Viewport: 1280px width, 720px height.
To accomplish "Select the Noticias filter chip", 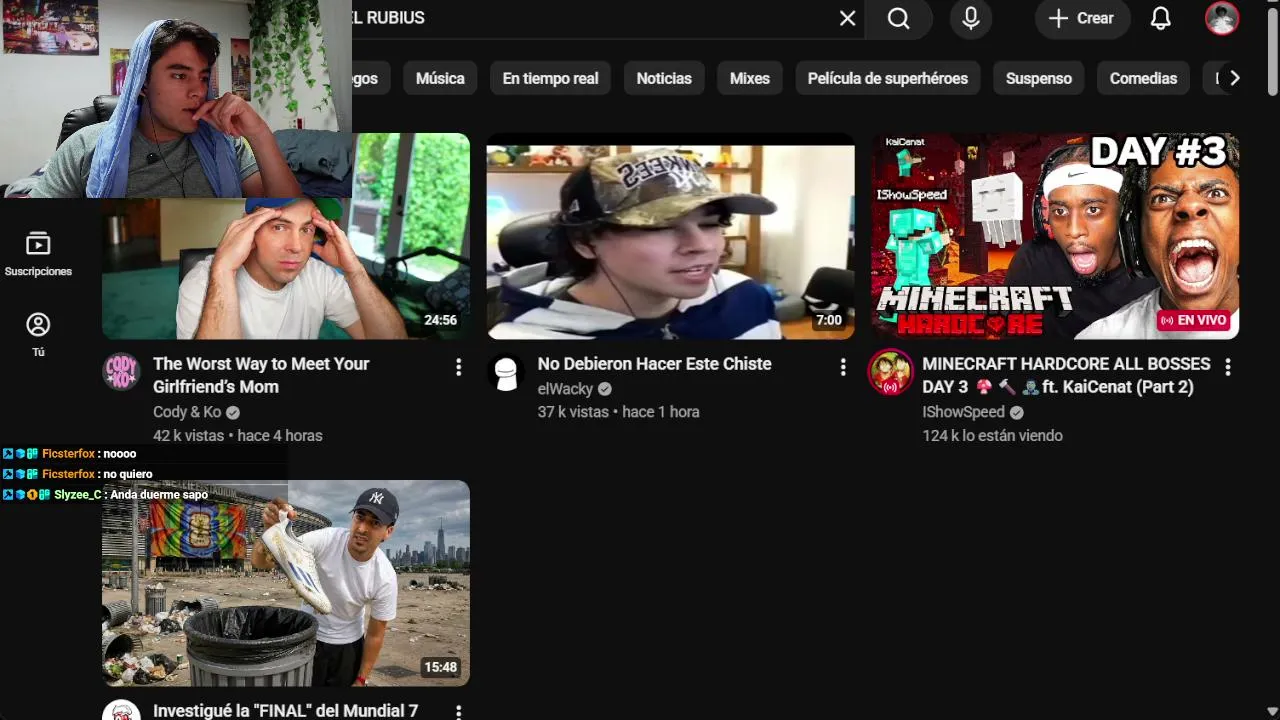I will click(664, 78).
